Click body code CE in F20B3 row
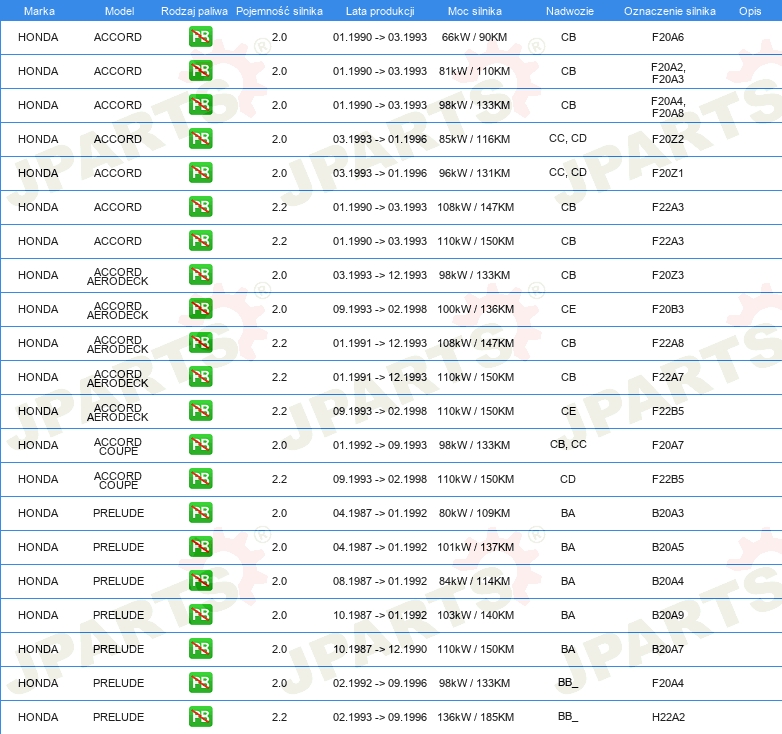The image size is (782, 734). [x=568, y=309]
